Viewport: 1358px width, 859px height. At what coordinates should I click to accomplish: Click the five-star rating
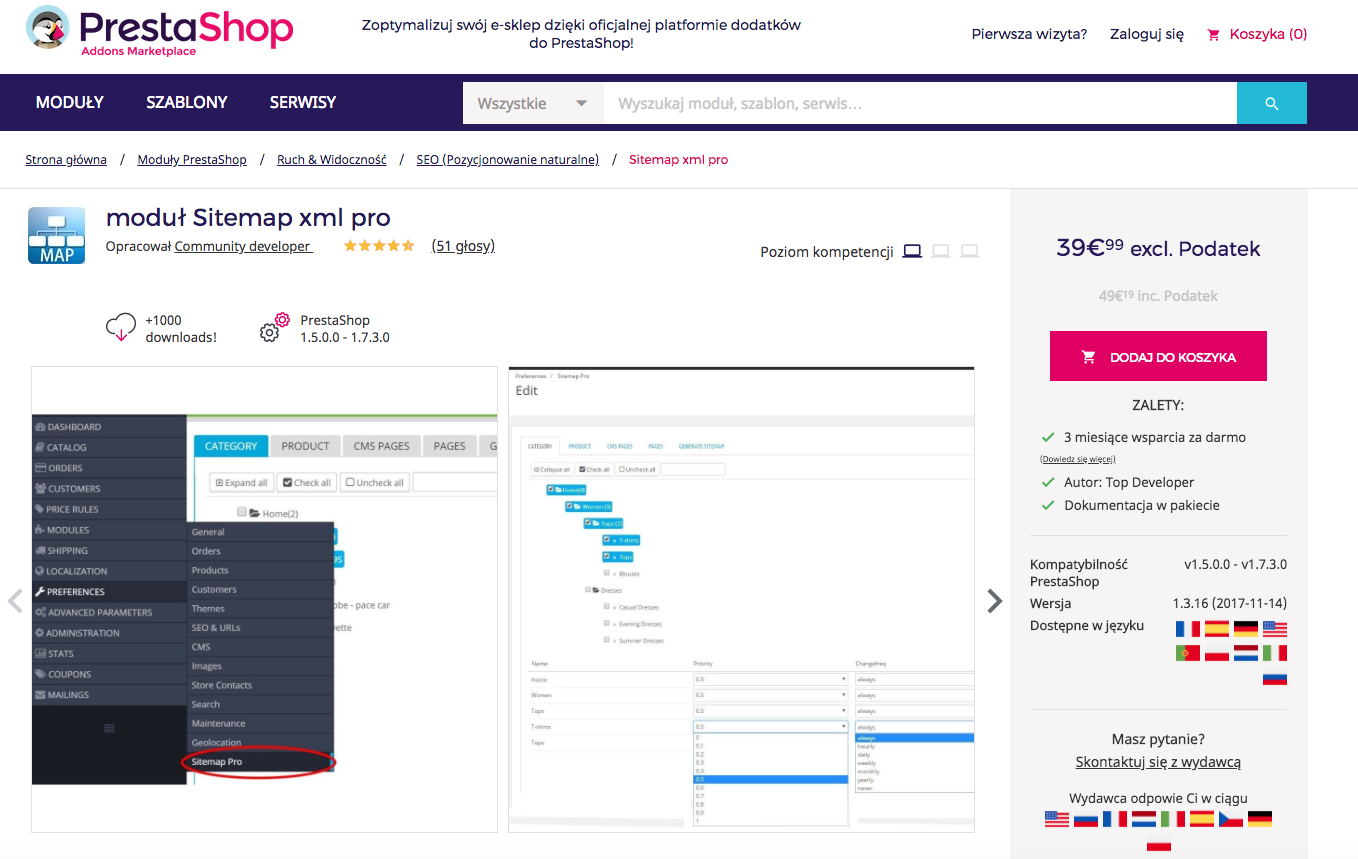click(x=379, y=246)
